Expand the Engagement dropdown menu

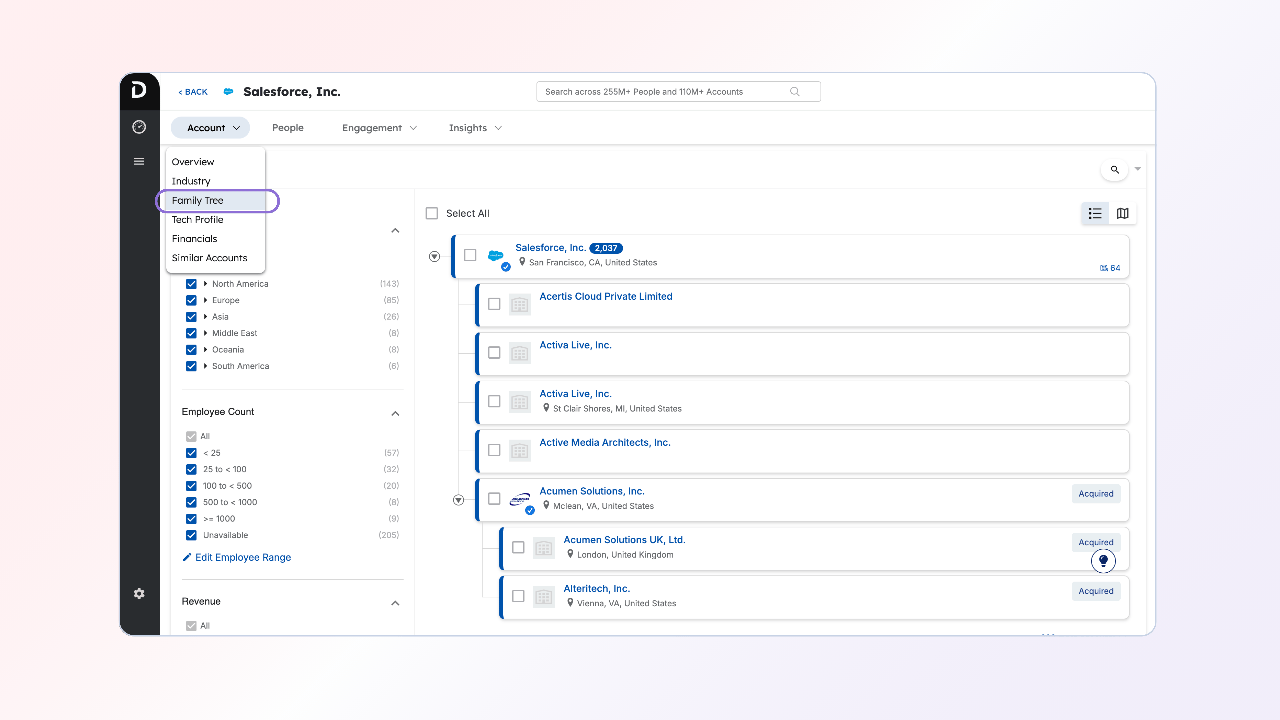coord(379,128)
